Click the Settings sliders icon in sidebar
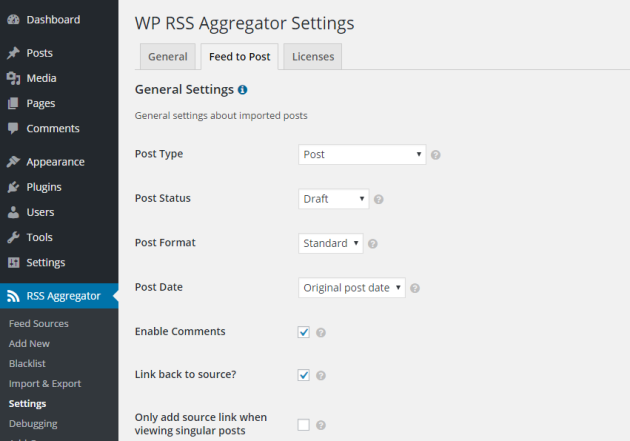Screen dimensions: 630x441 pos(13,262)
